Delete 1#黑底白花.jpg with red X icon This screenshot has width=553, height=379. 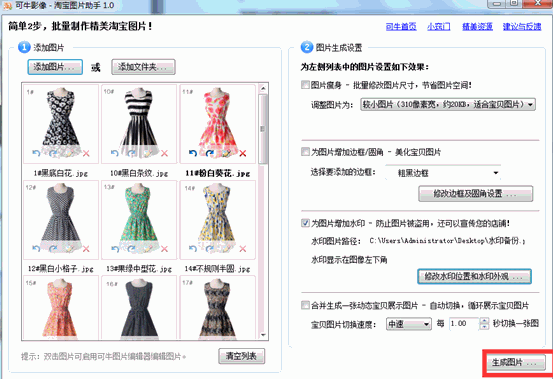[86, 153]
